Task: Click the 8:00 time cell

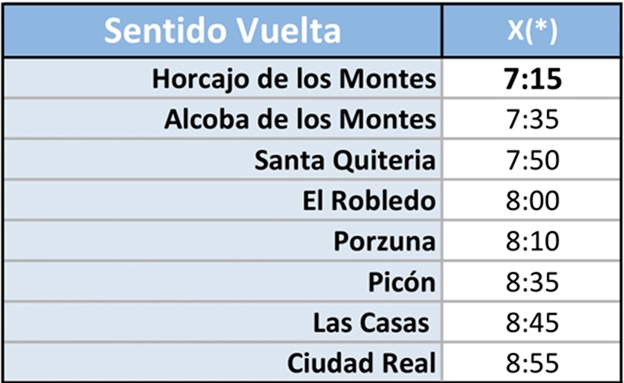Action: tap(531, 200)
